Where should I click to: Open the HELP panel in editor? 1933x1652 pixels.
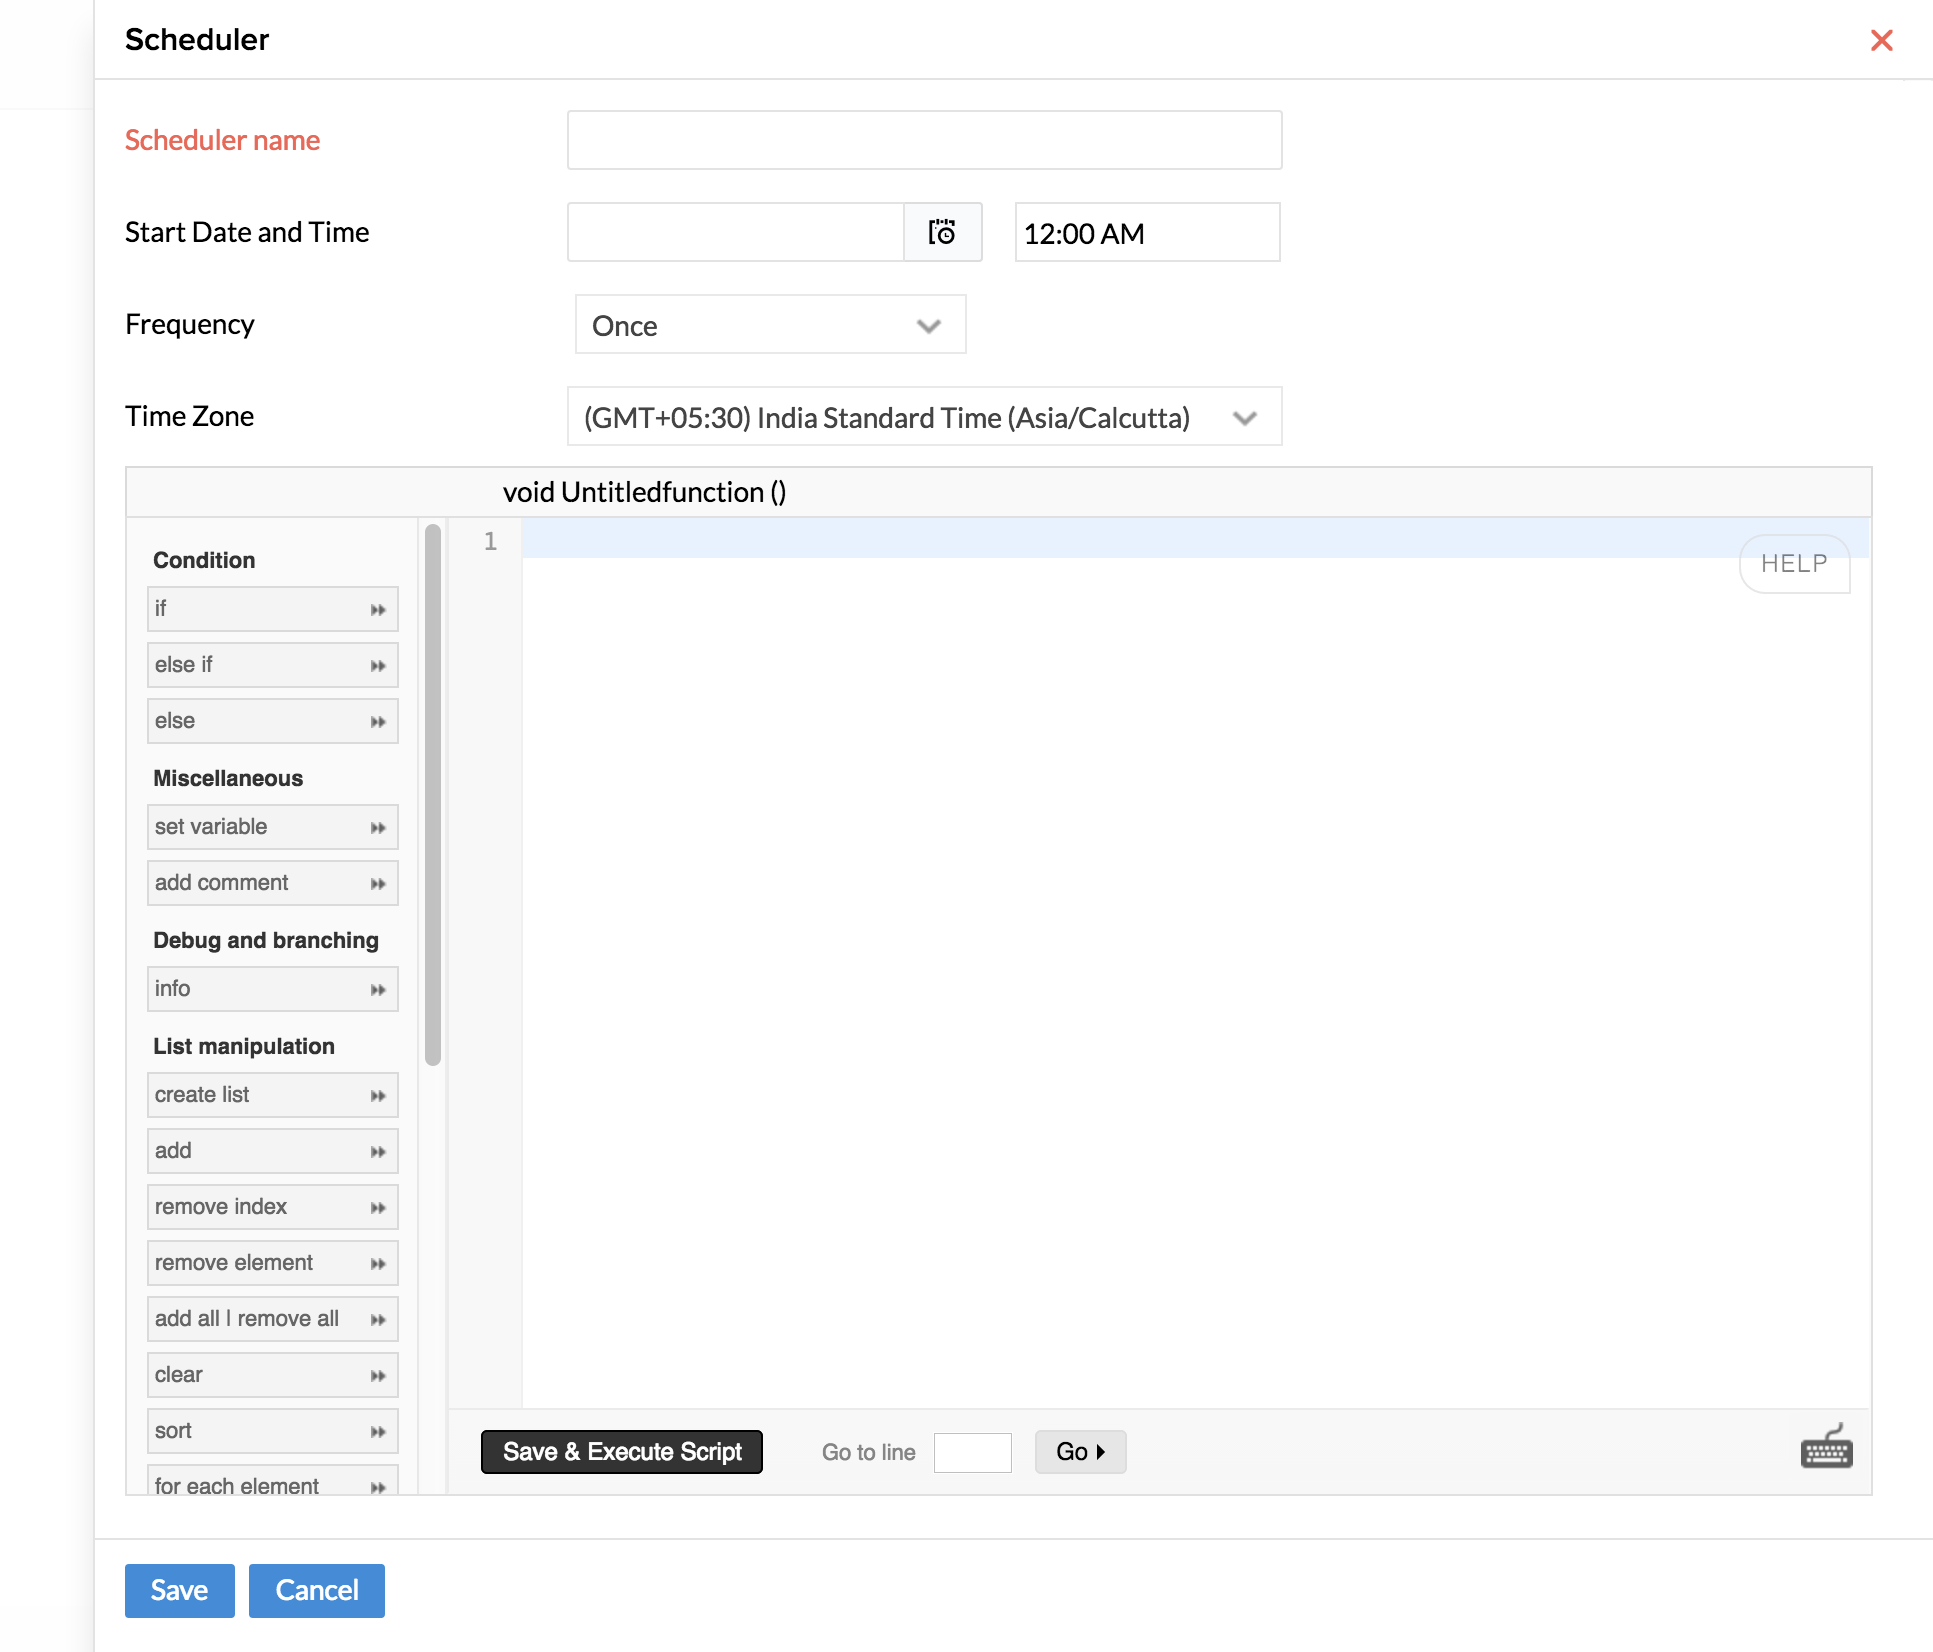[1794, 564]
